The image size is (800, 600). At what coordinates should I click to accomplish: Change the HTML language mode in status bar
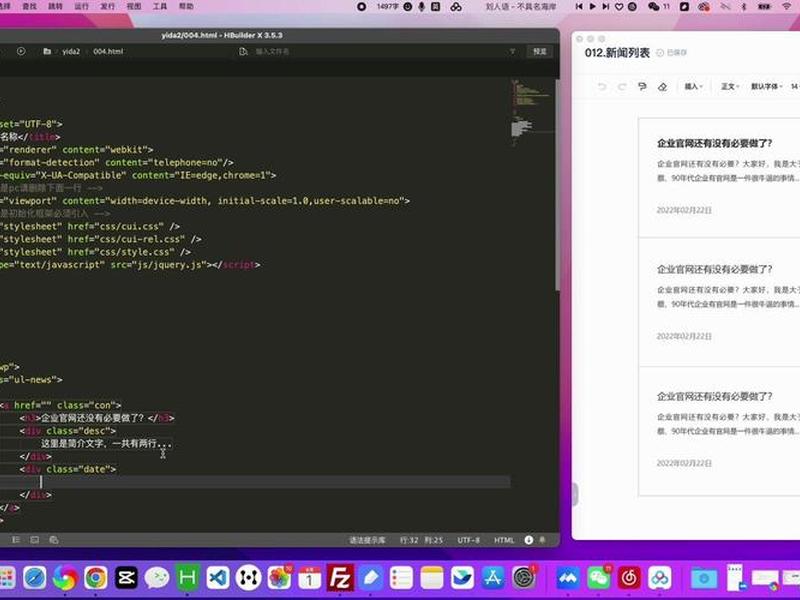click(x=504, y=540)
